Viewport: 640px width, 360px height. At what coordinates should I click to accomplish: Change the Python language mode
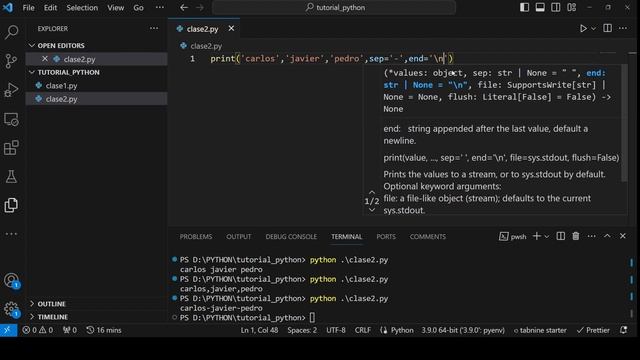click(402, 330)
